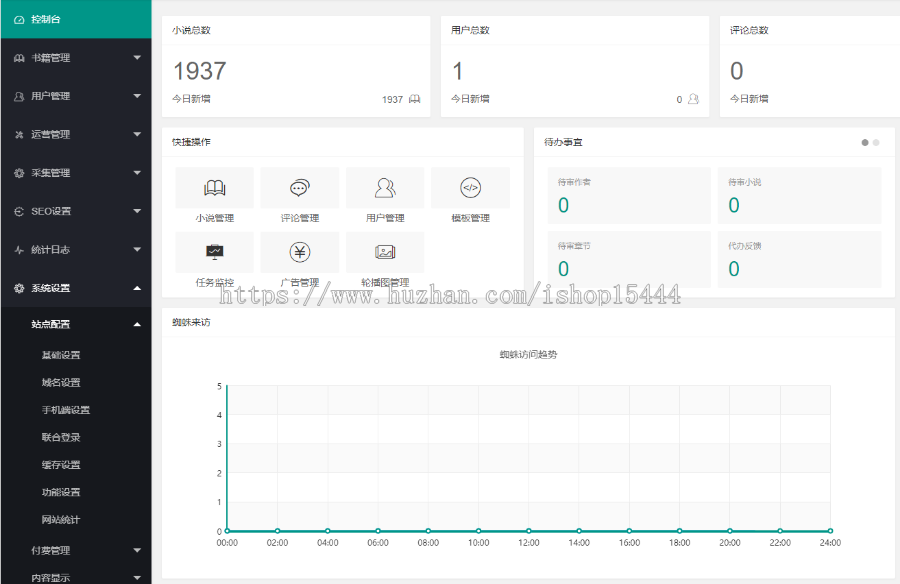Open the 评论管理 chat bubble shortcut
The image size is (900, 584).
[x=300, y=188]
